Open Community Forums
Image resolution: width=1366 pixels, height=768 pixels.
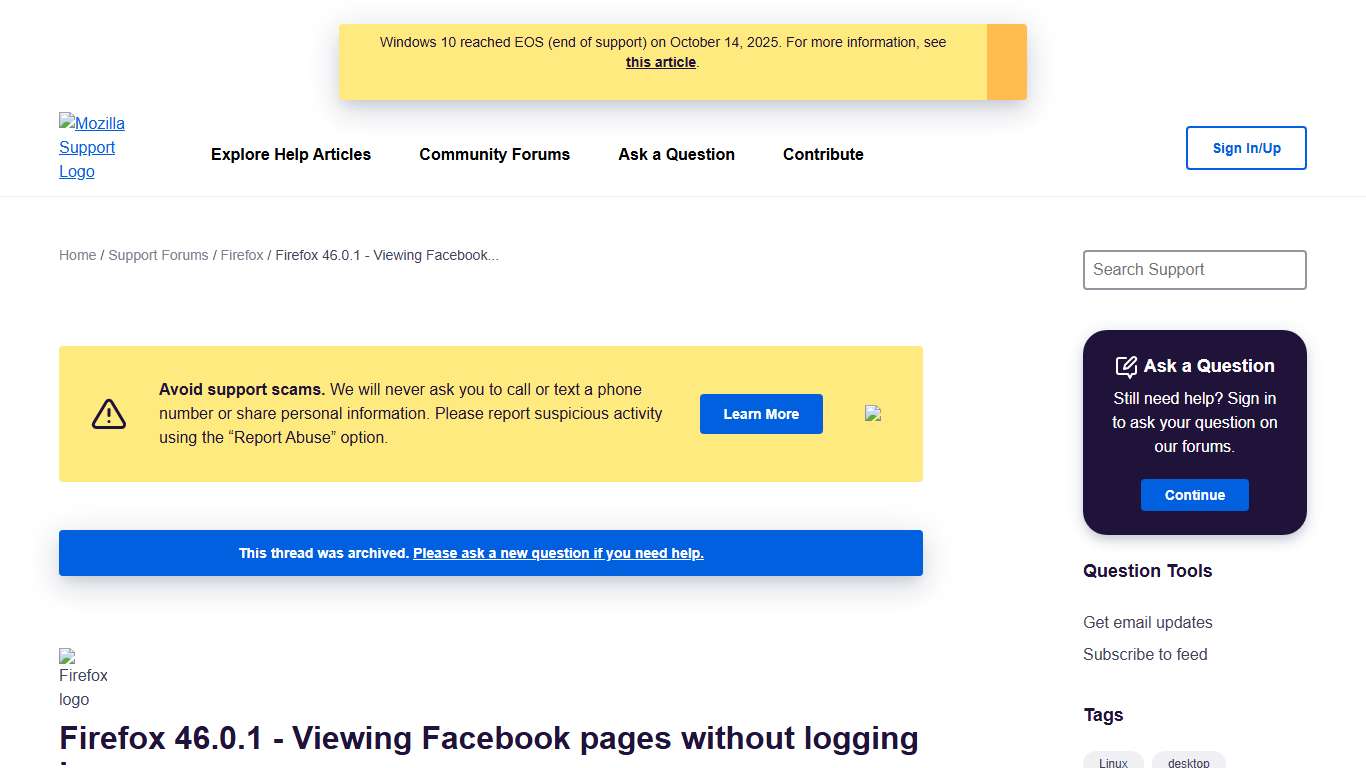(494, 154)
